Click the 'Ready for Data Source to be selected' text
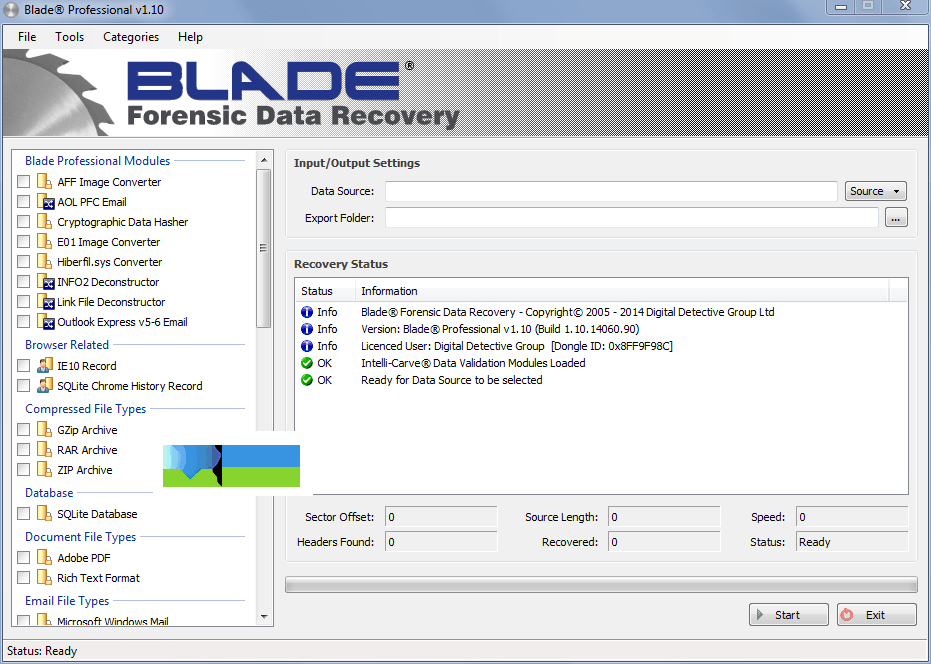The height and width of the screenshot is (664, 931). pos(452,380)
